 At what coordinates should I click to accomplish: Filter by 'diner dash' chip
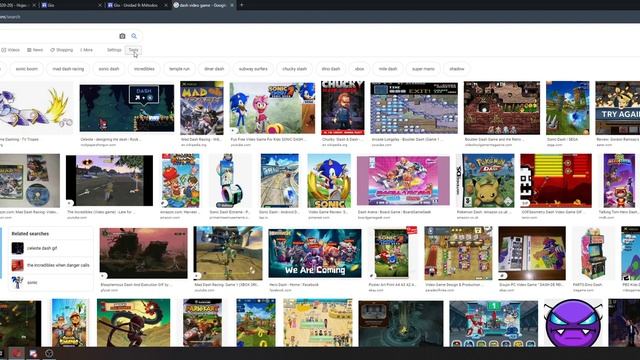point(214,69)
